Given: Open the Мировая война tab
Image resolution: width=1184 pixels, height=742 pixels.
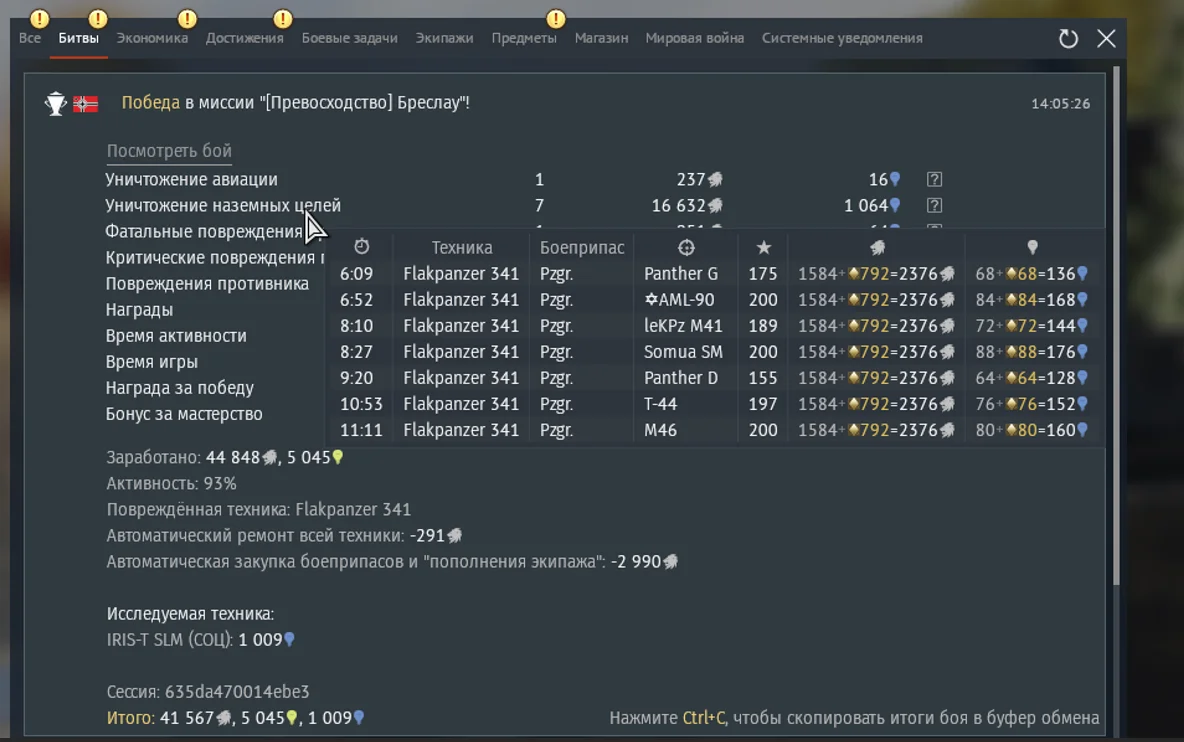Looking at the screenshot, I should click(x=695, y=38).
